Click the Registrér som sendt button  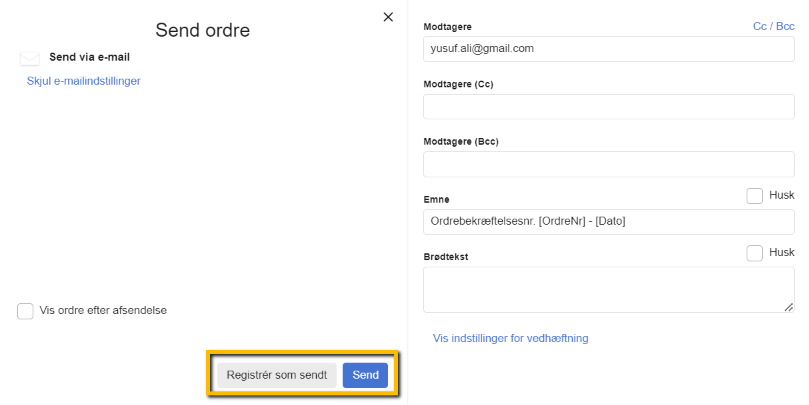pyautogui.click(x=276, y=375)
